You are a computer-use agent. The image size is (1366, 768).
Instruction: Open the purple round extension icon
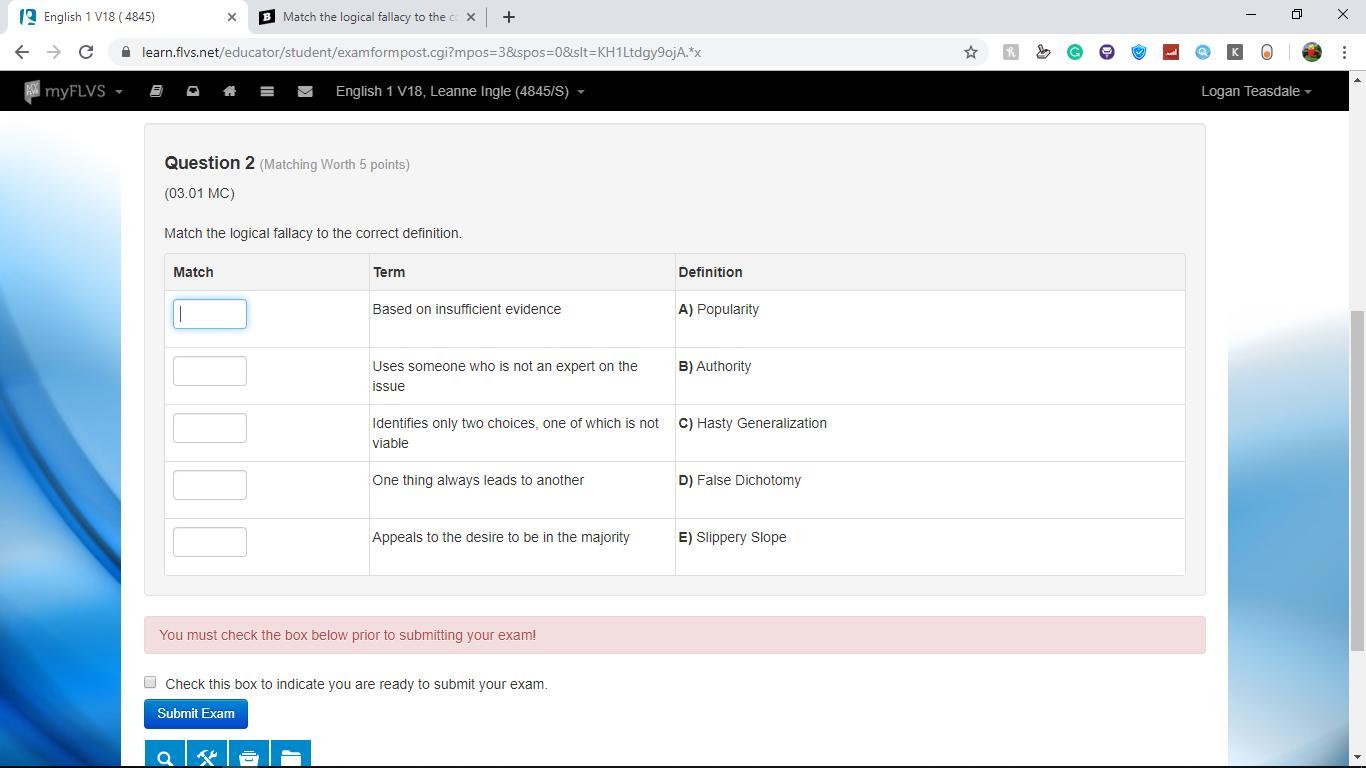(1107, 52)
